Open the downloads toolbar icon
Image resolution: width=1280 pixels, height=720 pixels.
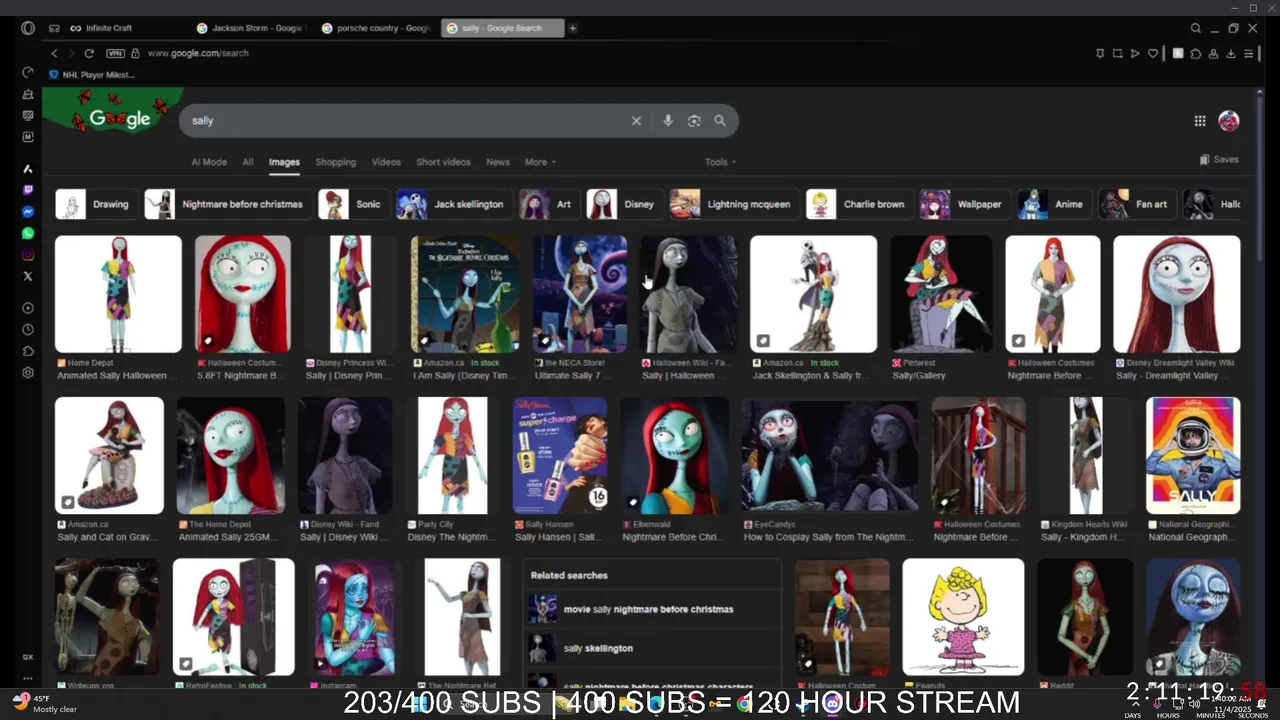tap(1231, 54)
